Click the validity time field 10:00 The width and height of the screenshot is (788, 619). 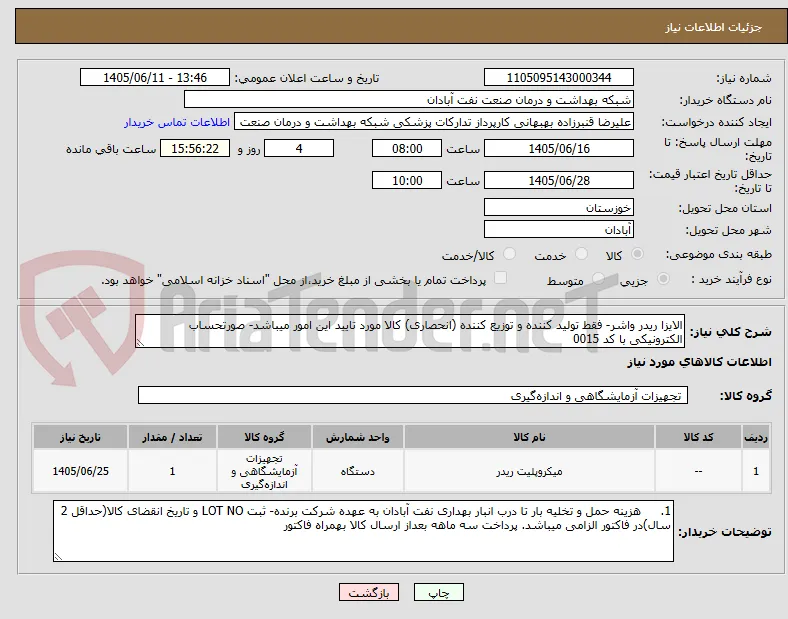[x=407, y=180]
